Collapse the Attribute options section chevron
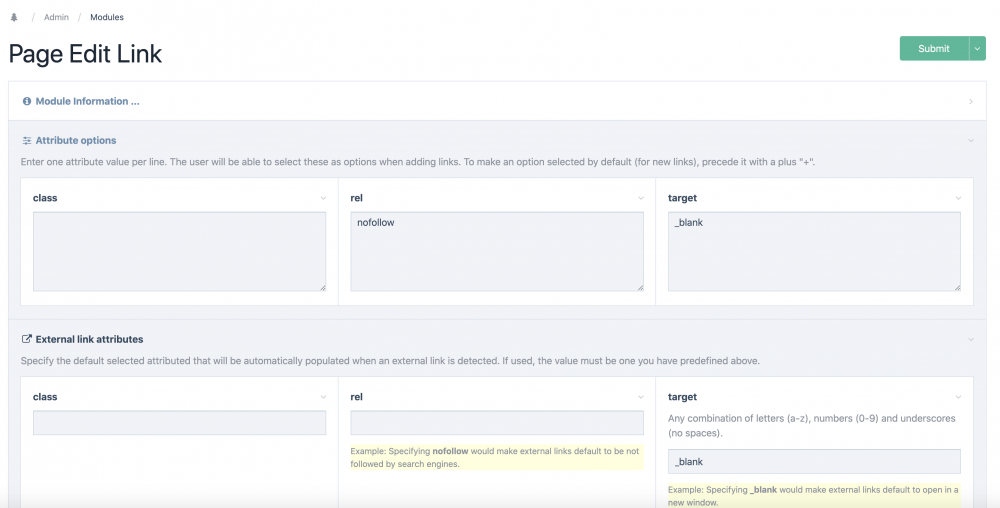Screen dimensions: 1000x508 coord(970,141)
